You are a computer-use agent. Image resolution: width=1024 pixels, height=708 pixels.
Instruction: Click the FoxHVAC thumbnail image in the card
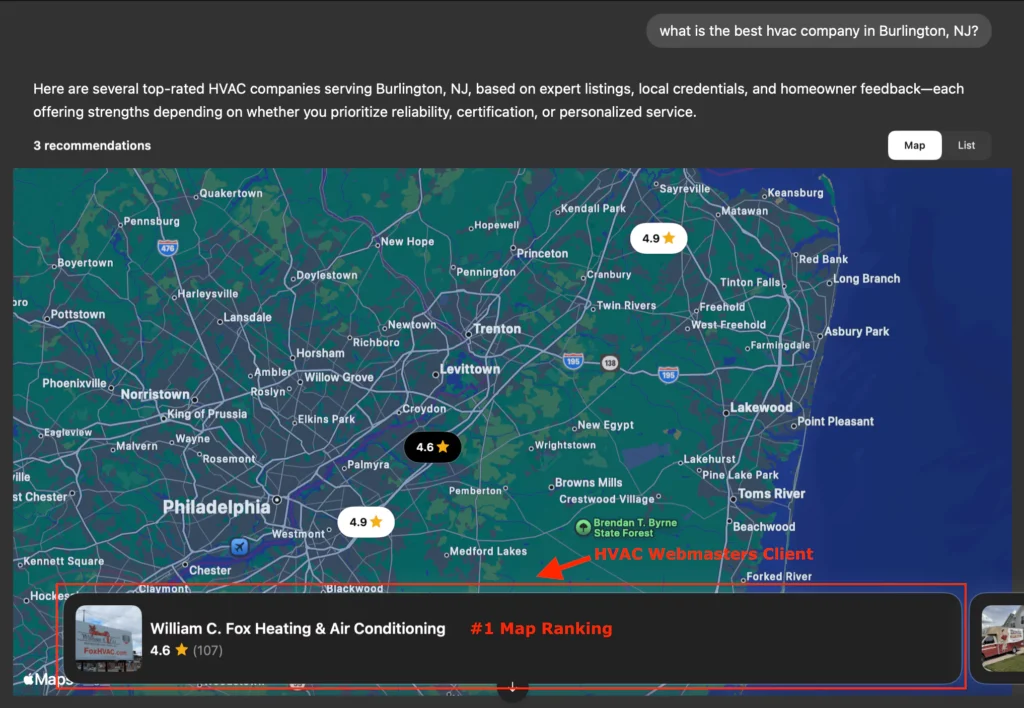click(108, 638)
